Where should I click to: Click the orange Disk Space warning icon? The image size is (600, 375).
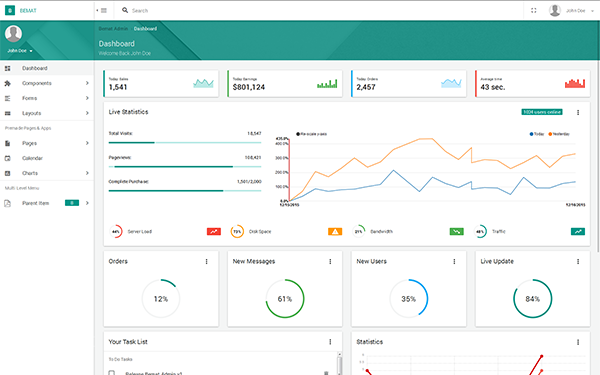pos(335,232)
